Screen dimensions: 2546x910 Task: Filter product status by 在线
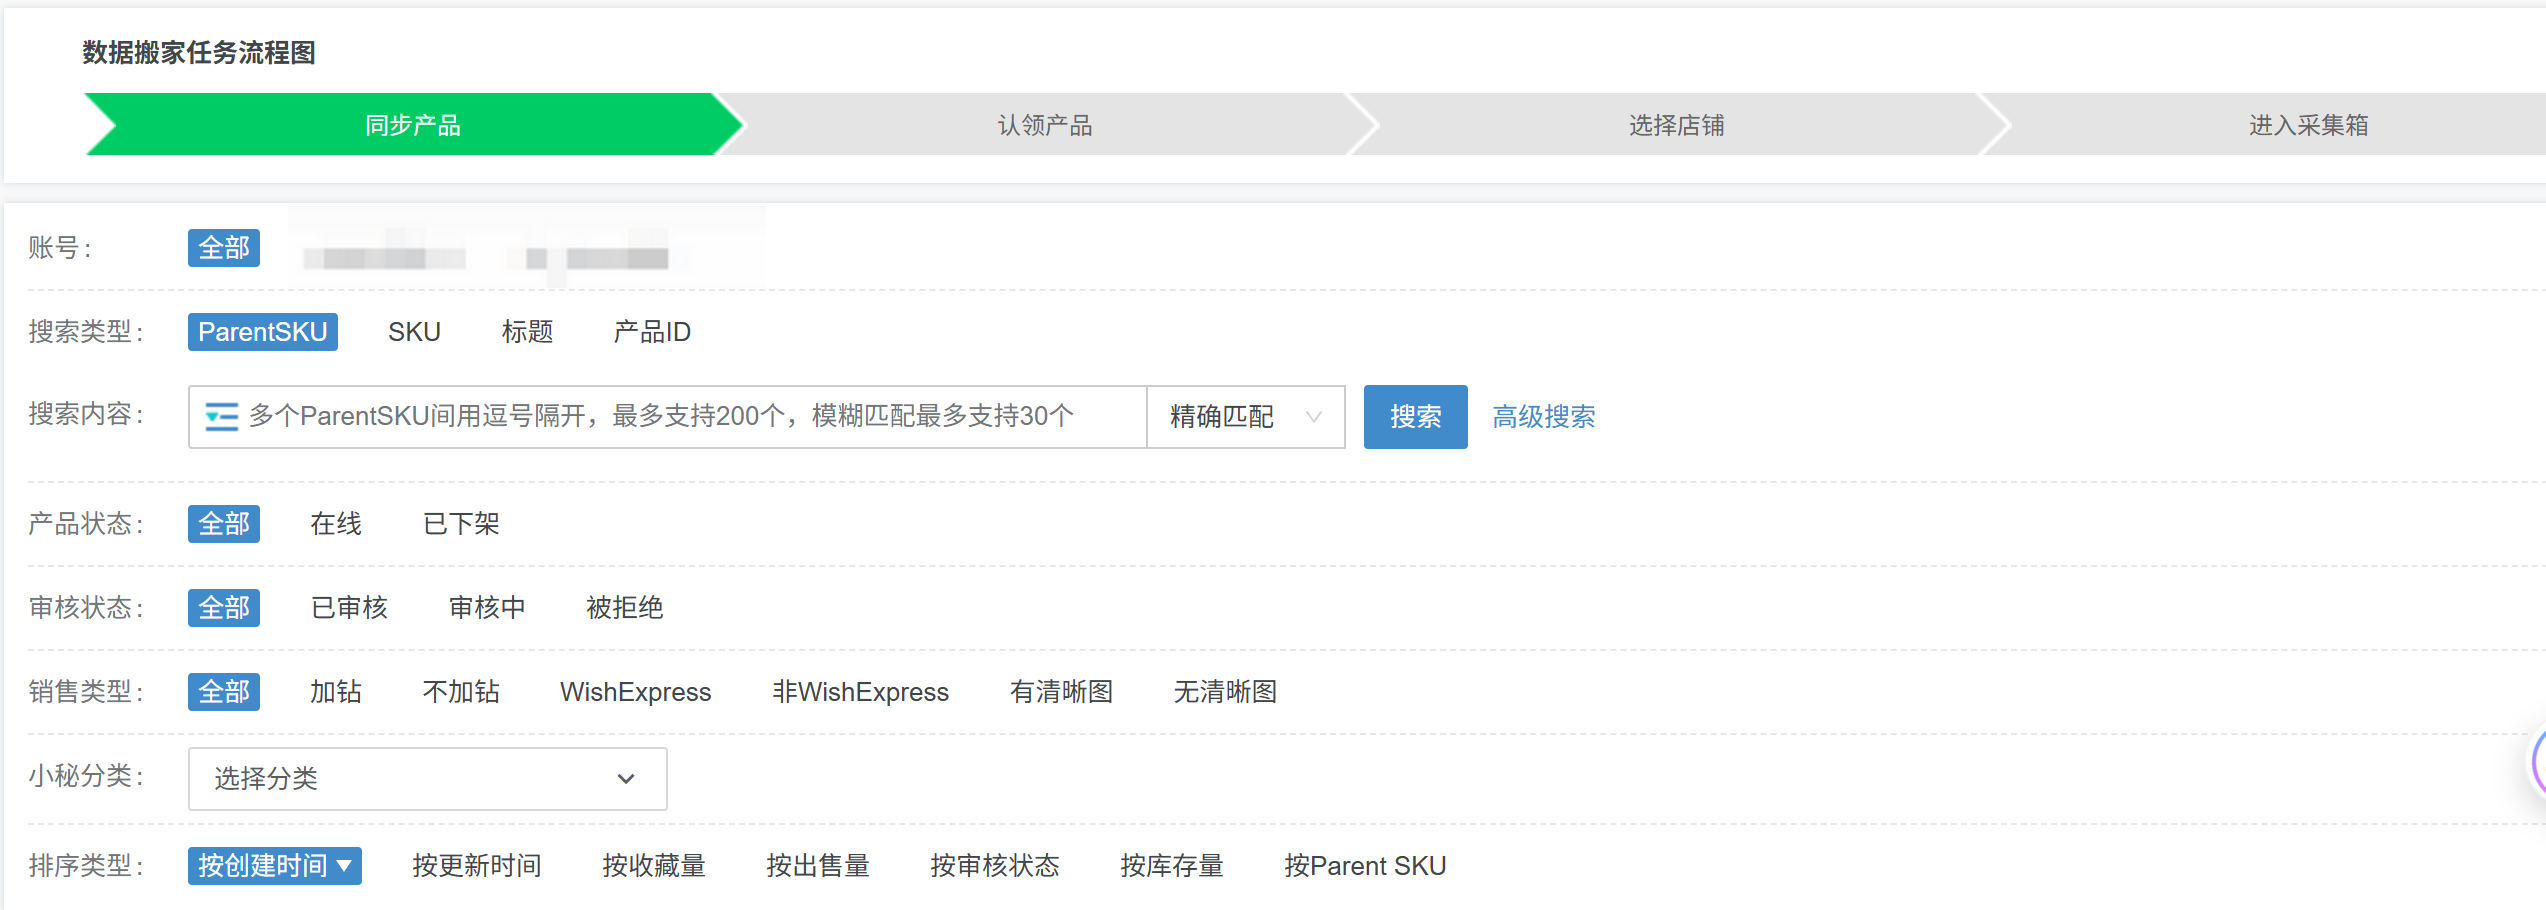(x=336, y=524)
